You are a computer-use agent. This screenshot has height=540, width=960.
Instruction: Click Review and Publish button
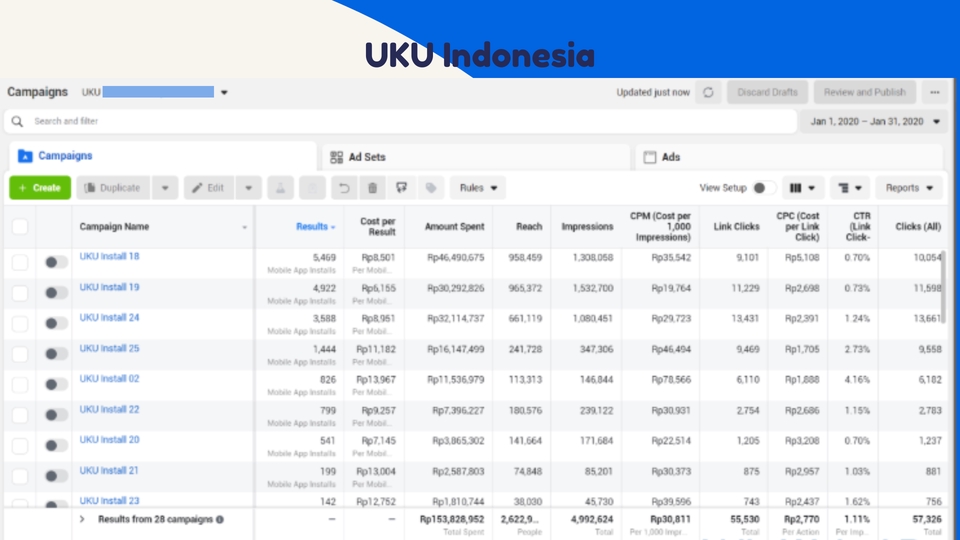pyautogui.click(x=864, y=92)
